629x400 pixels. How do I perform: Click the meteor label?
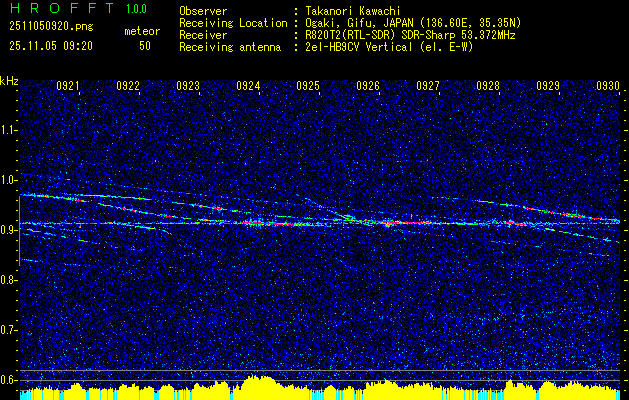pos(142,31)
